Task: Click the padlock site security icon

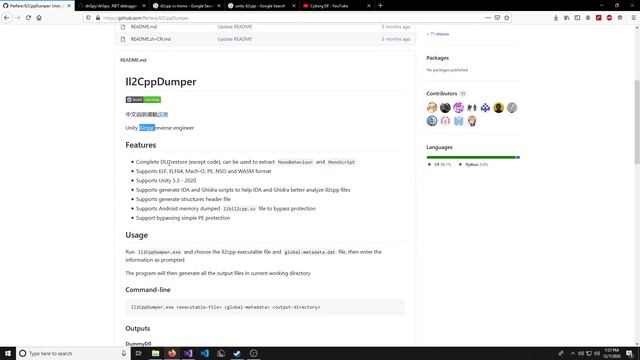Action: click(x=98, y=18)
